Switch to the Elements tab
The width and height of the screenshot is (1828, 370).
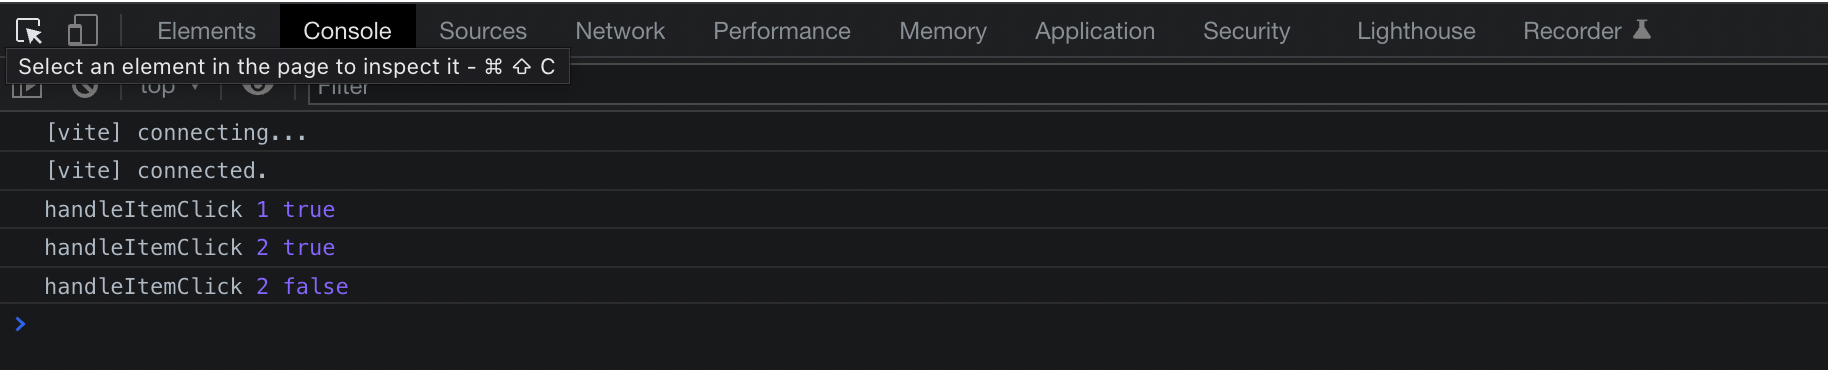pos(206,31)
